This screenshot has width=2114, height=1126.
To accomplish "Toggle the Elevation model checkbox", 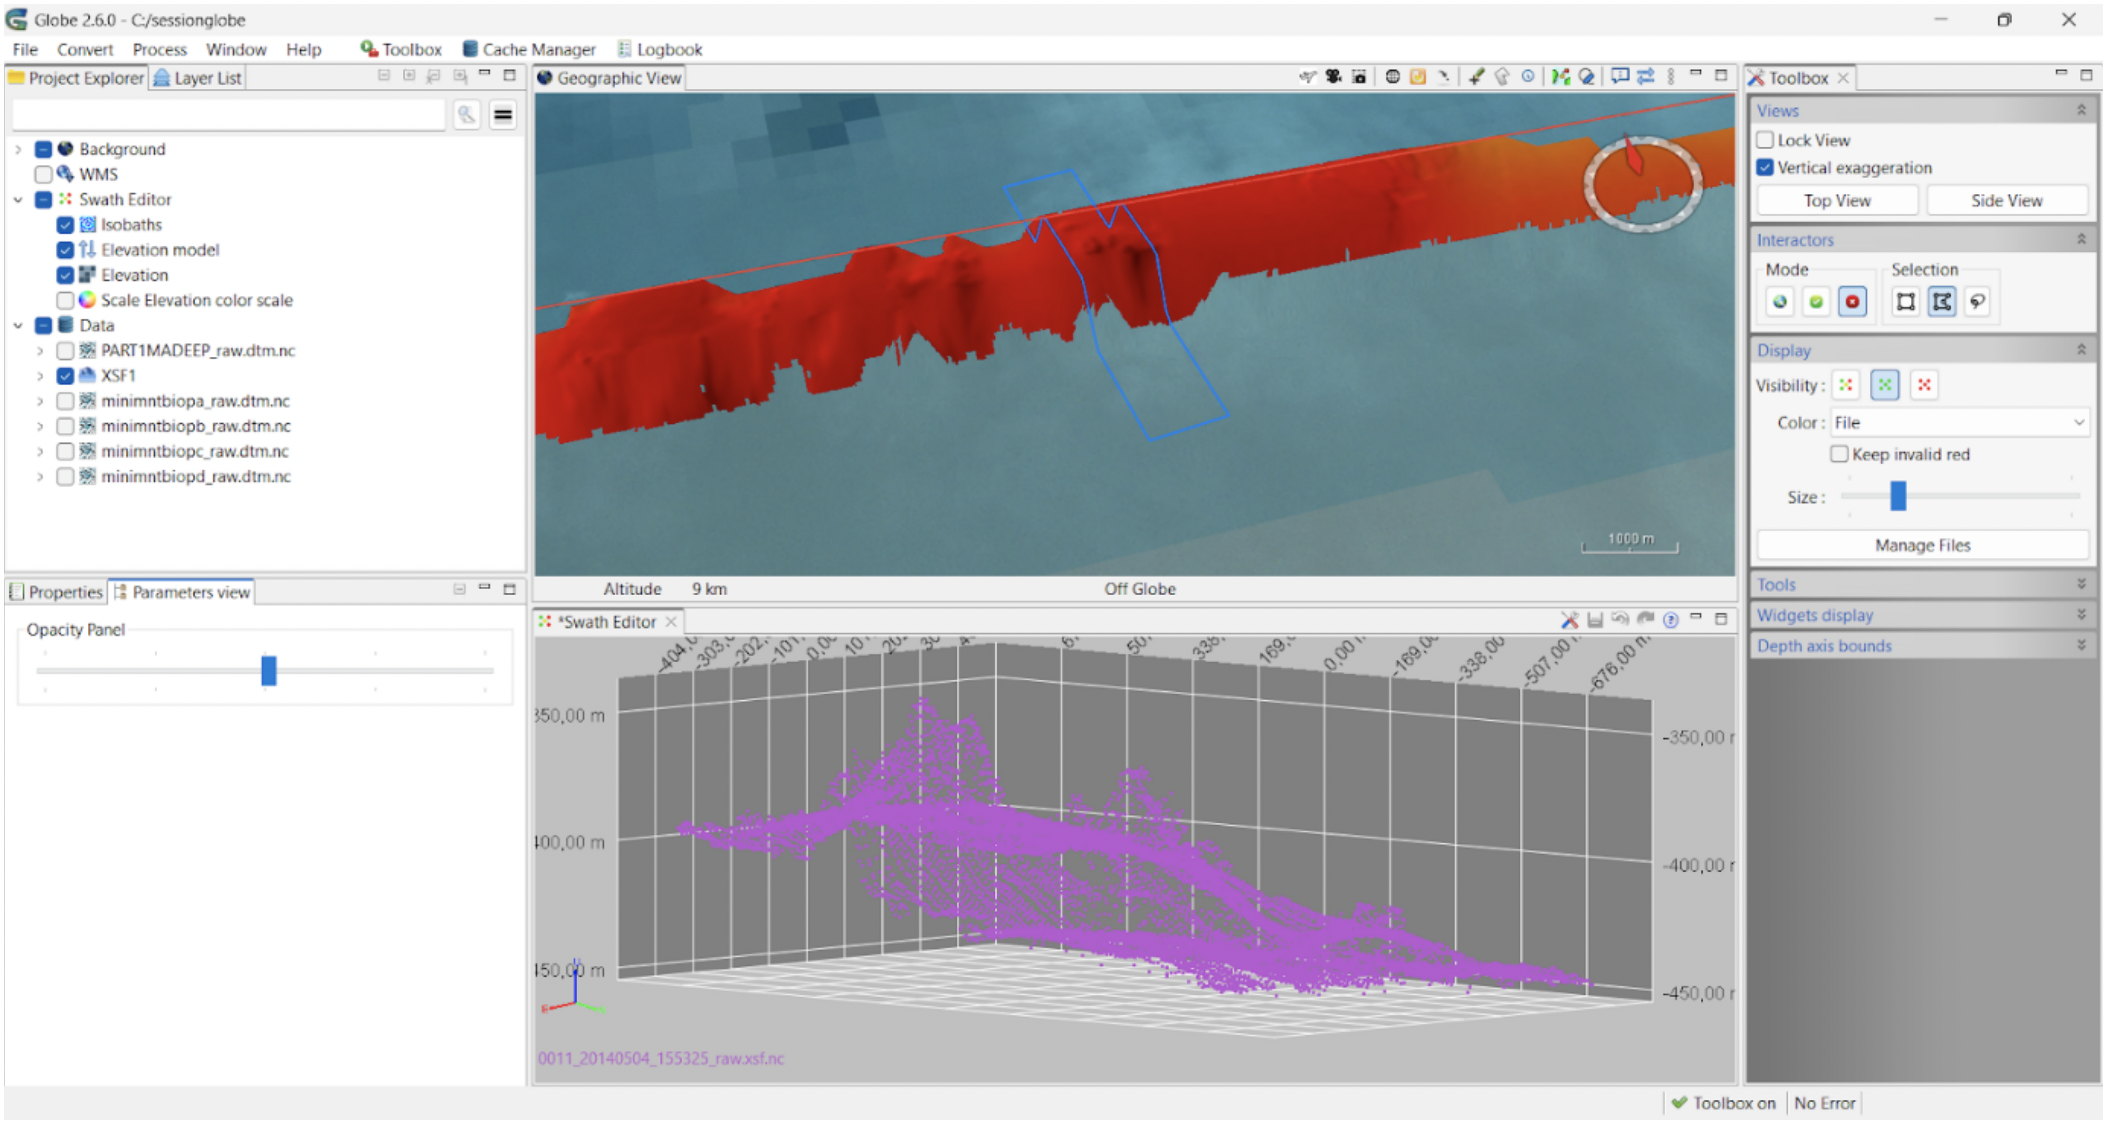I will click(x=65, y=250).
